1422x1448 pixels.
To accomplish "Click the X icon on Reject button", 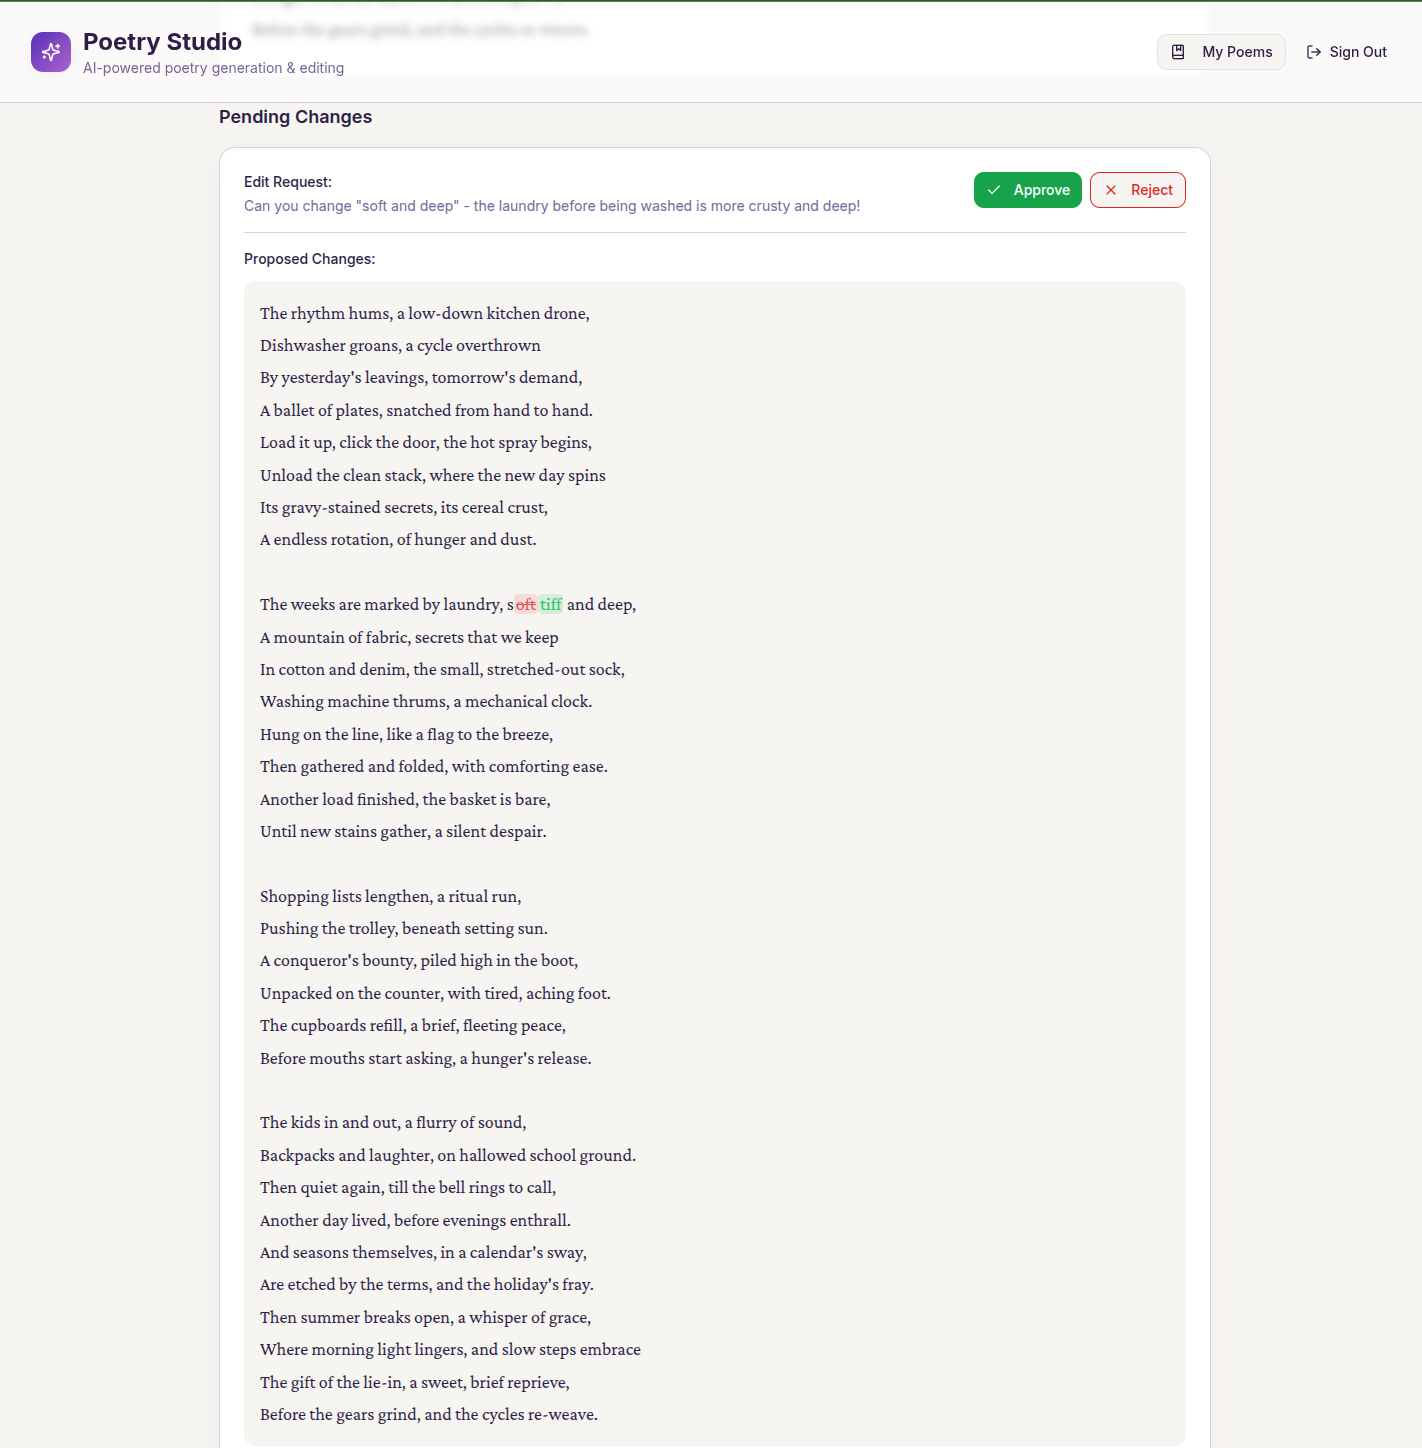I will [1111, 190].
